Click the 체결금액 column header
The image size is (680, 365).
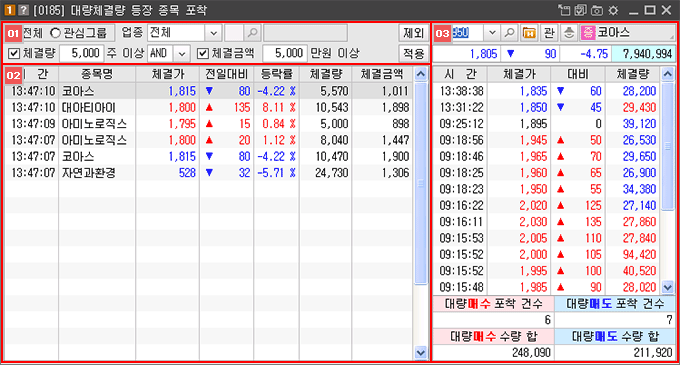(382, 74)
